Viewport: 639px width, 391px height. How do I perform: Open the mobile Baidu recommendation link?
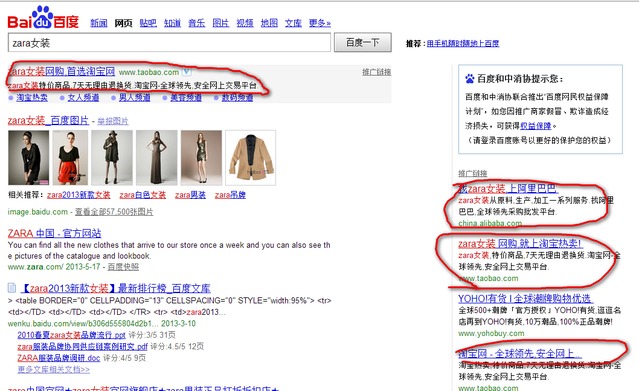[x=463, y=43]
